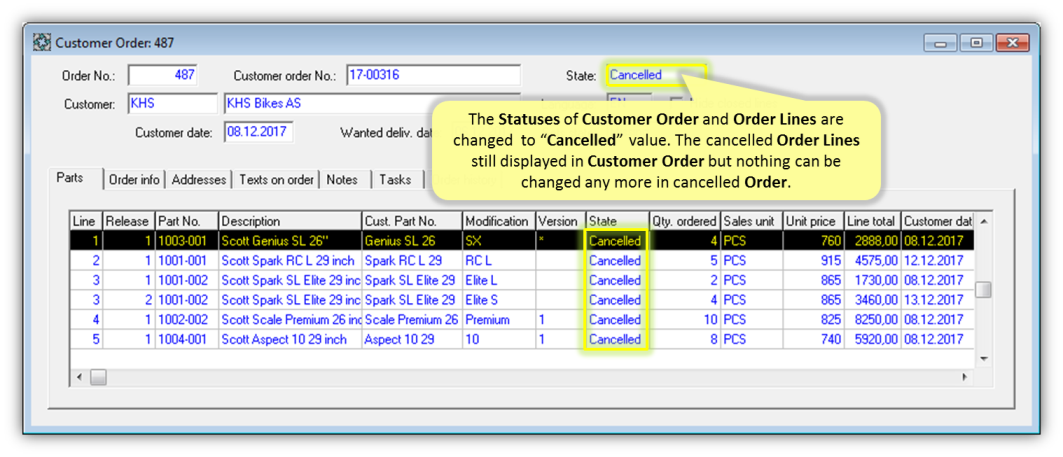Viewport: 1063px width, 457px height.
Task: Click the Customer Order window icon
Action: pos(42,43)
